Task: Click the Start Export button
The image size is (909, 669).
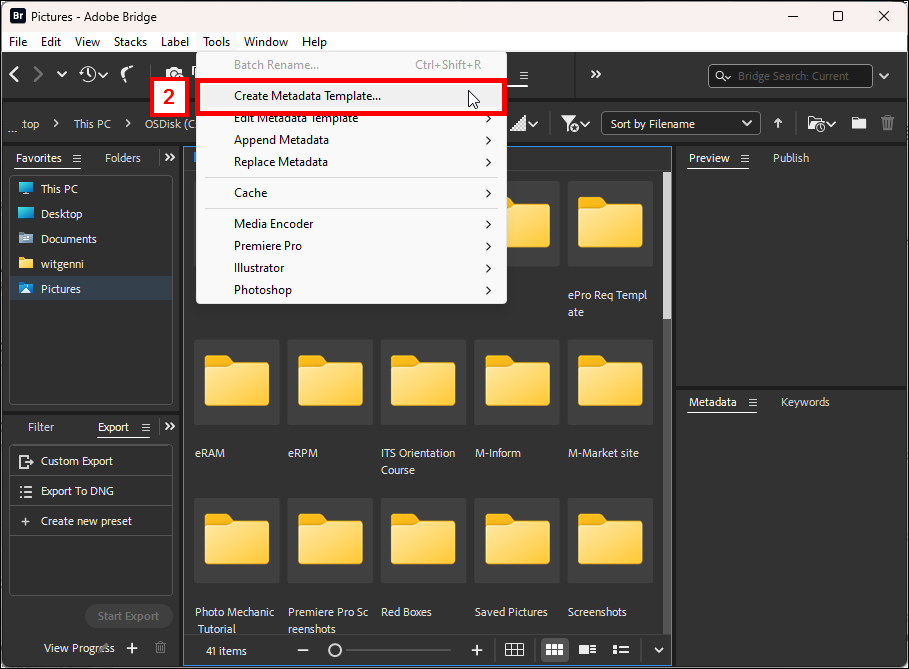Action: click(128, 616)
